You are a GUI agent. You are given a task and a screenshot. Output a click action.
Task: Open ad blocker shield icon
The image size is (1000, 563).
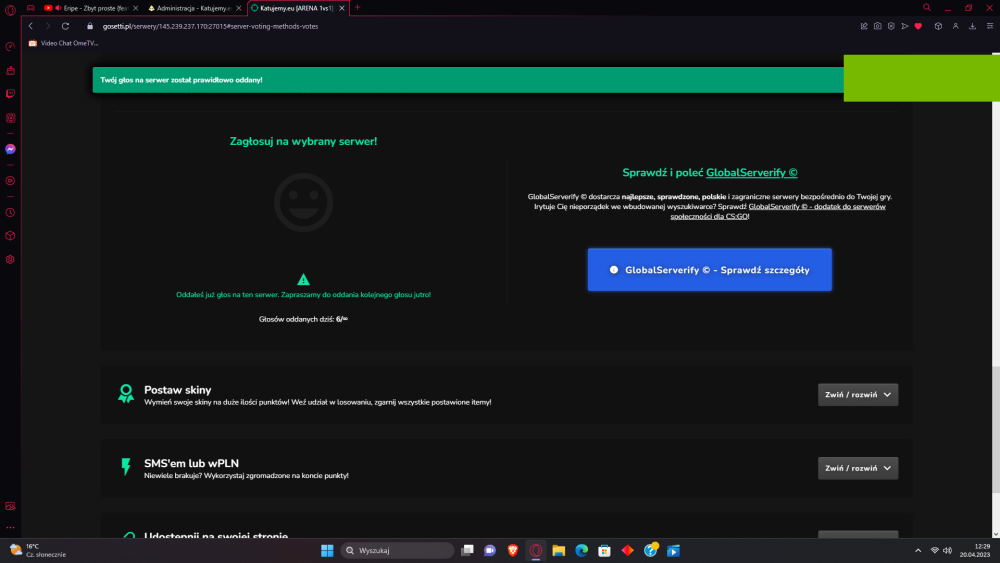891,26
